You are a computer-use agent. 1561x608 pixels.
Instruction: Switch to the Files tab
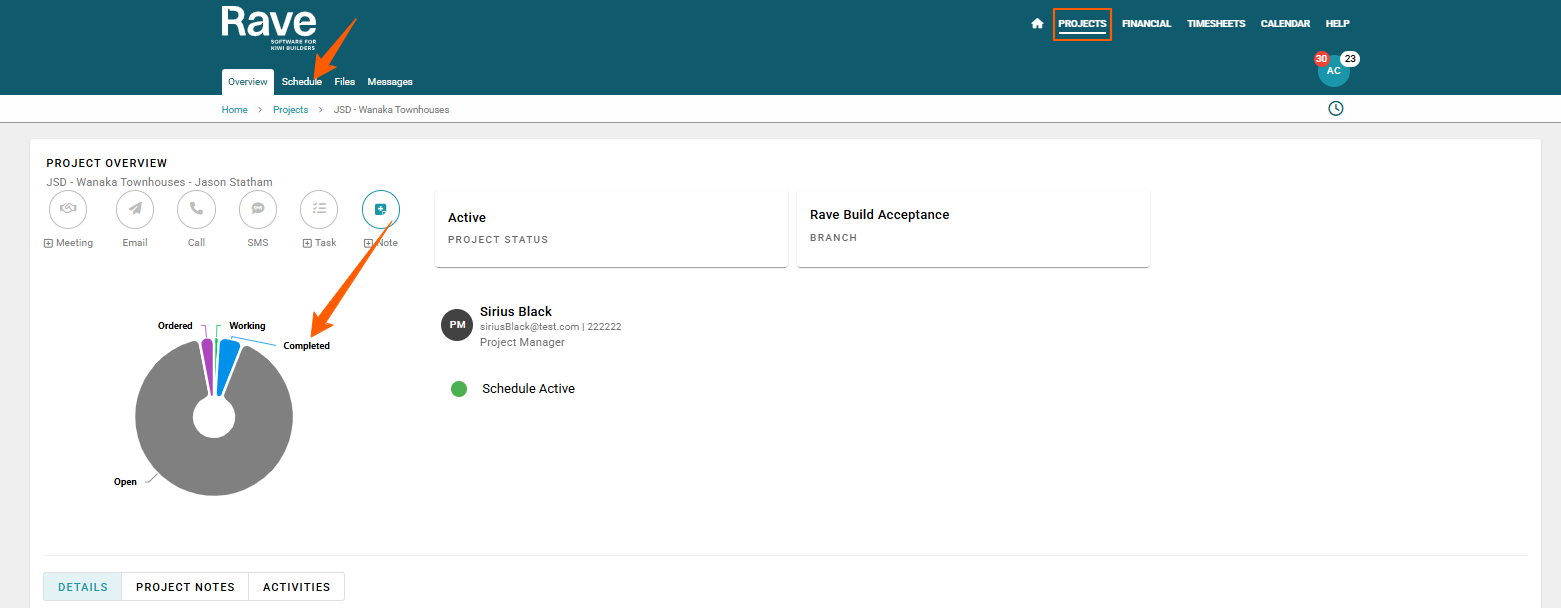point(345,82)
